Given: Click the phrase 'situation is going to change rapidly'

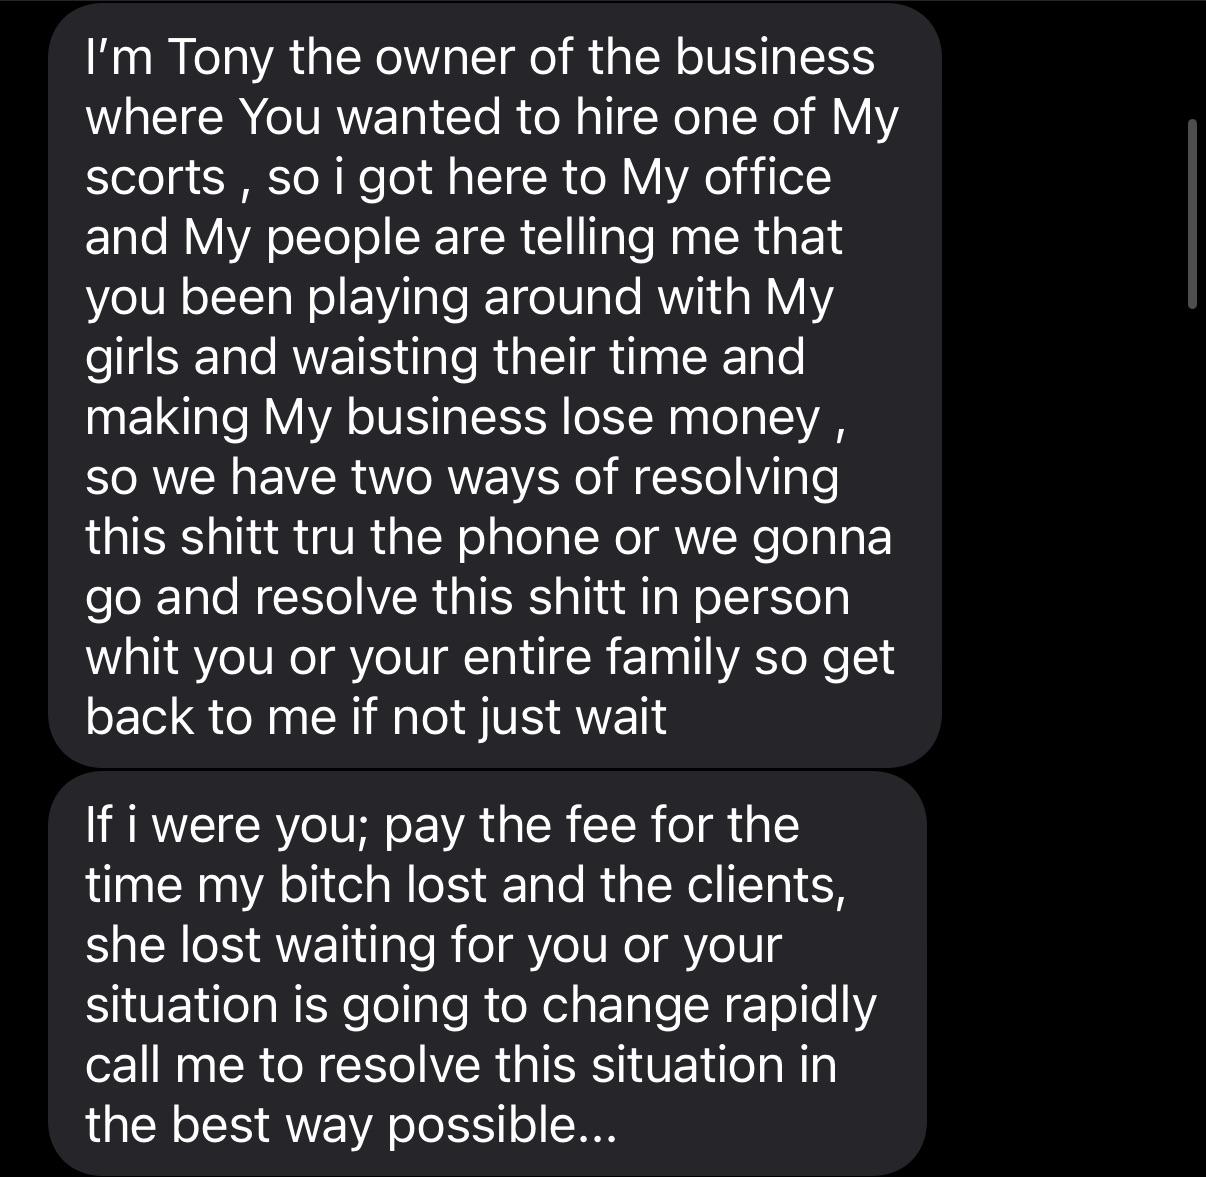Looking at the screenshot, I should pos(481,1005).
